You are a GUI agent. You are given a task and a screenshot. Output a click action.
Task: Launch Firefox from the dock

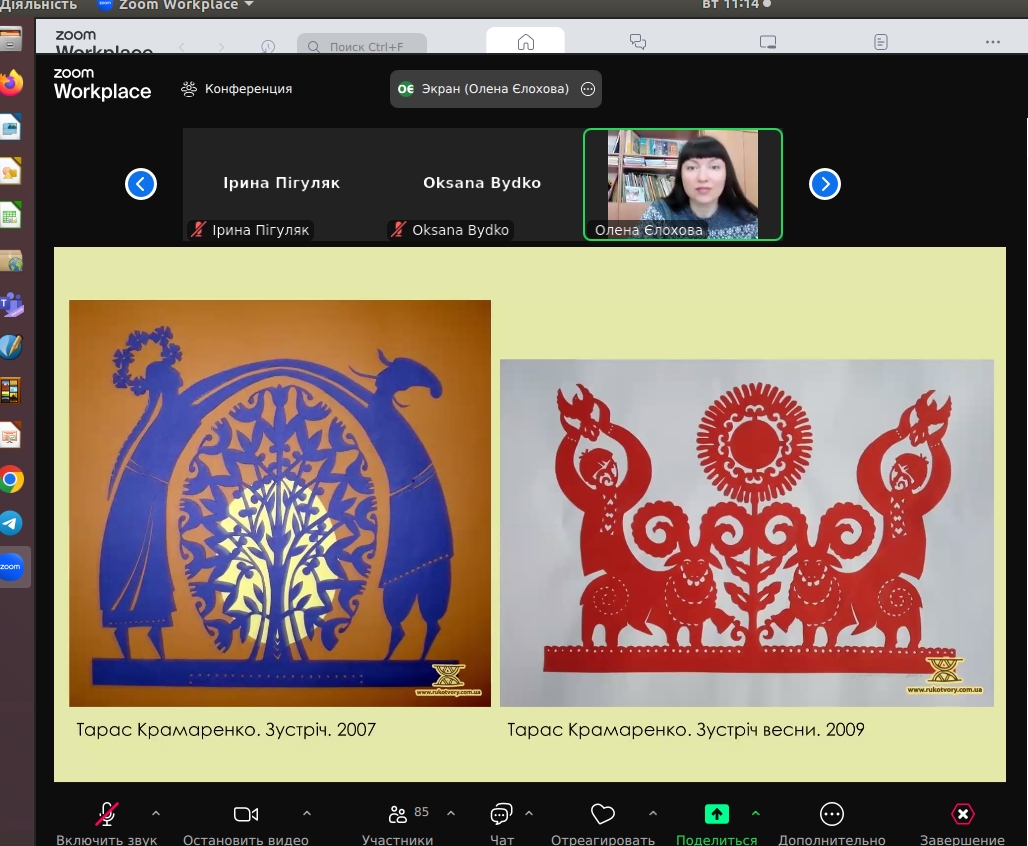point(11,83)
